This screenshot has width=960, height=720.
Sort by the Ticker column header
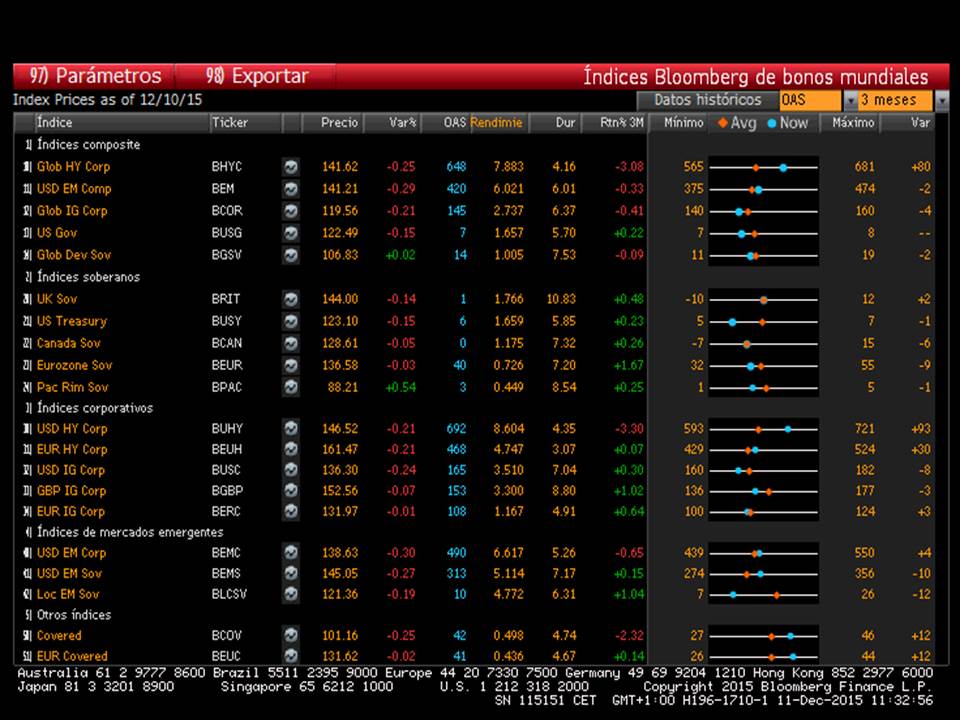246,122
